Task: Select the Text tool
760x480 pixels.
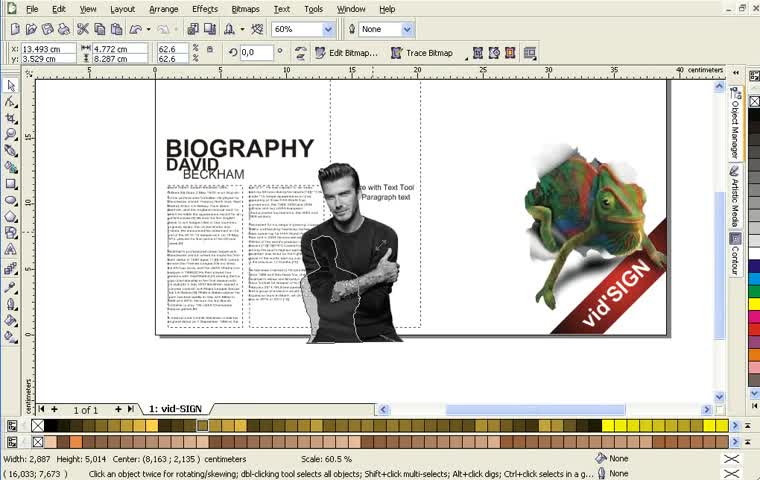Action: (11, 249)
